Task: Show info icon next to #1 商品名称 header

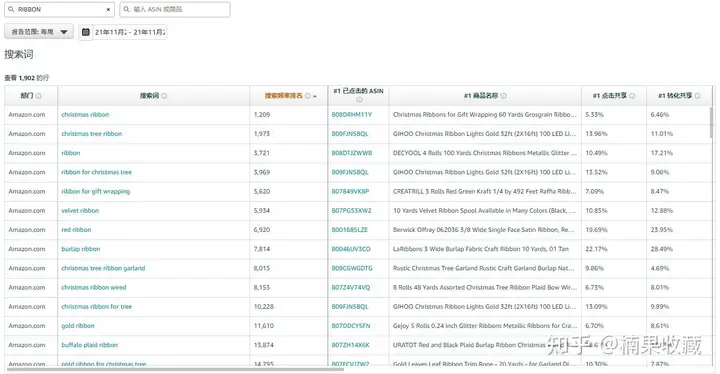Action: (x=503, y=96)
